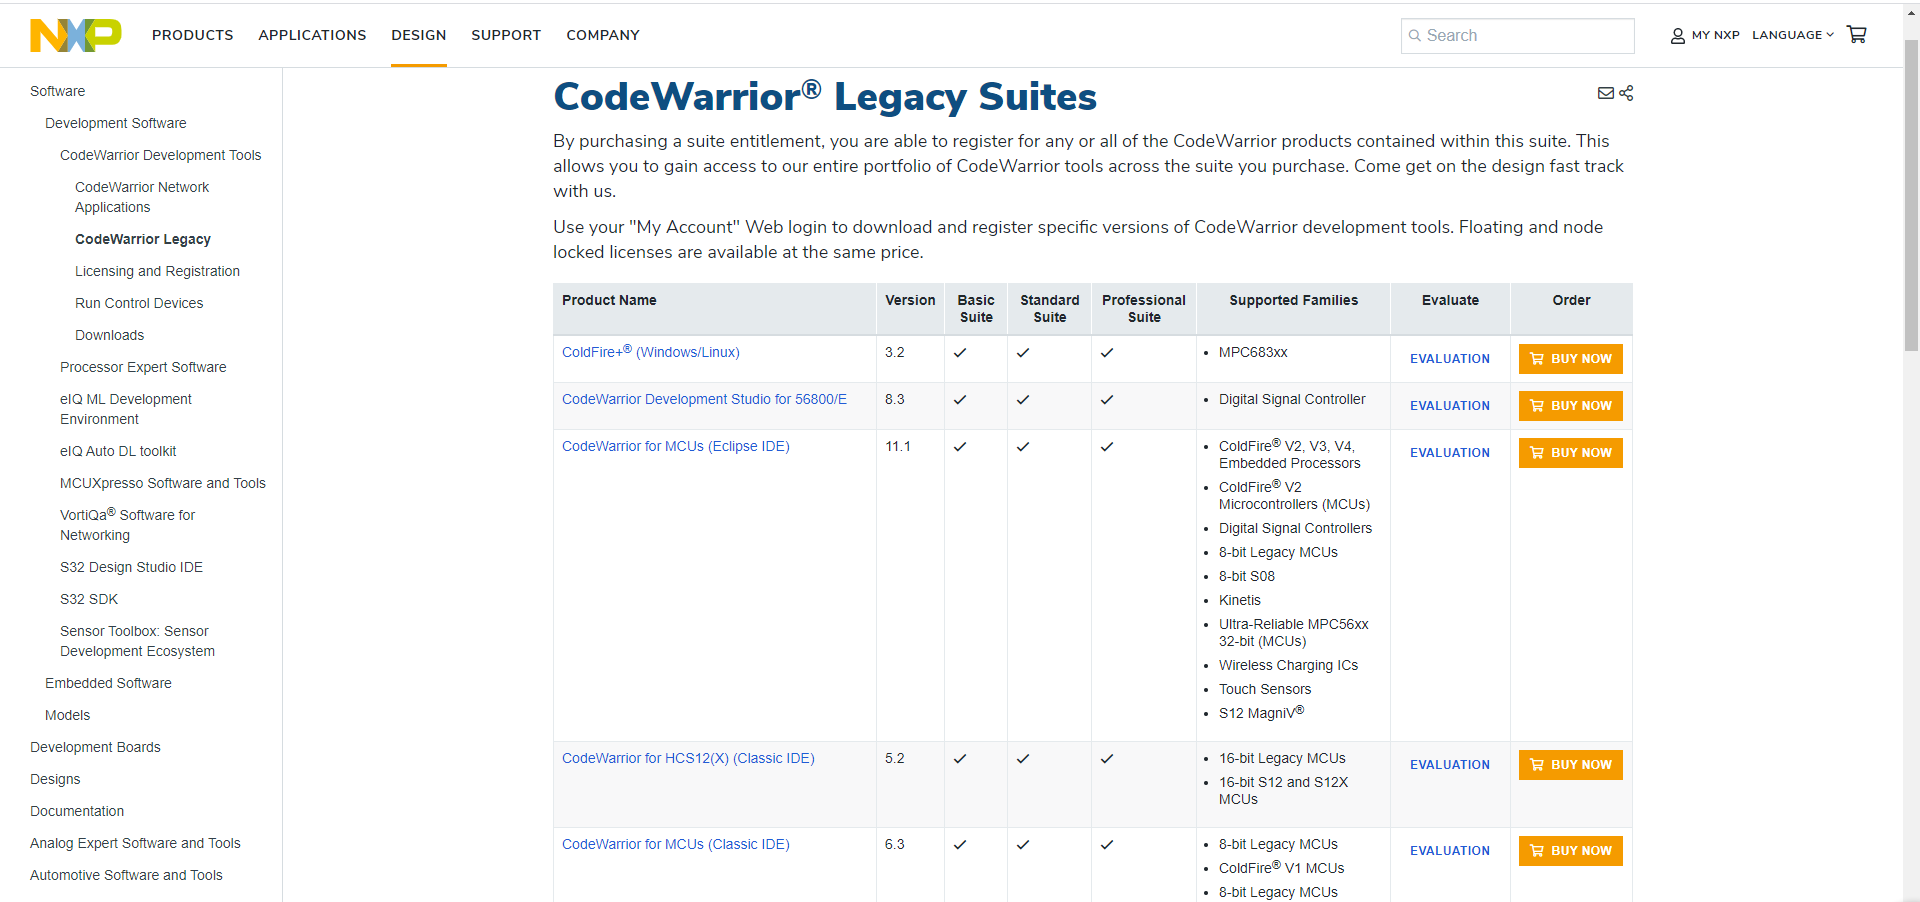
Task: Expand the Embedded Software sidebar section
Action: point(108,683)
